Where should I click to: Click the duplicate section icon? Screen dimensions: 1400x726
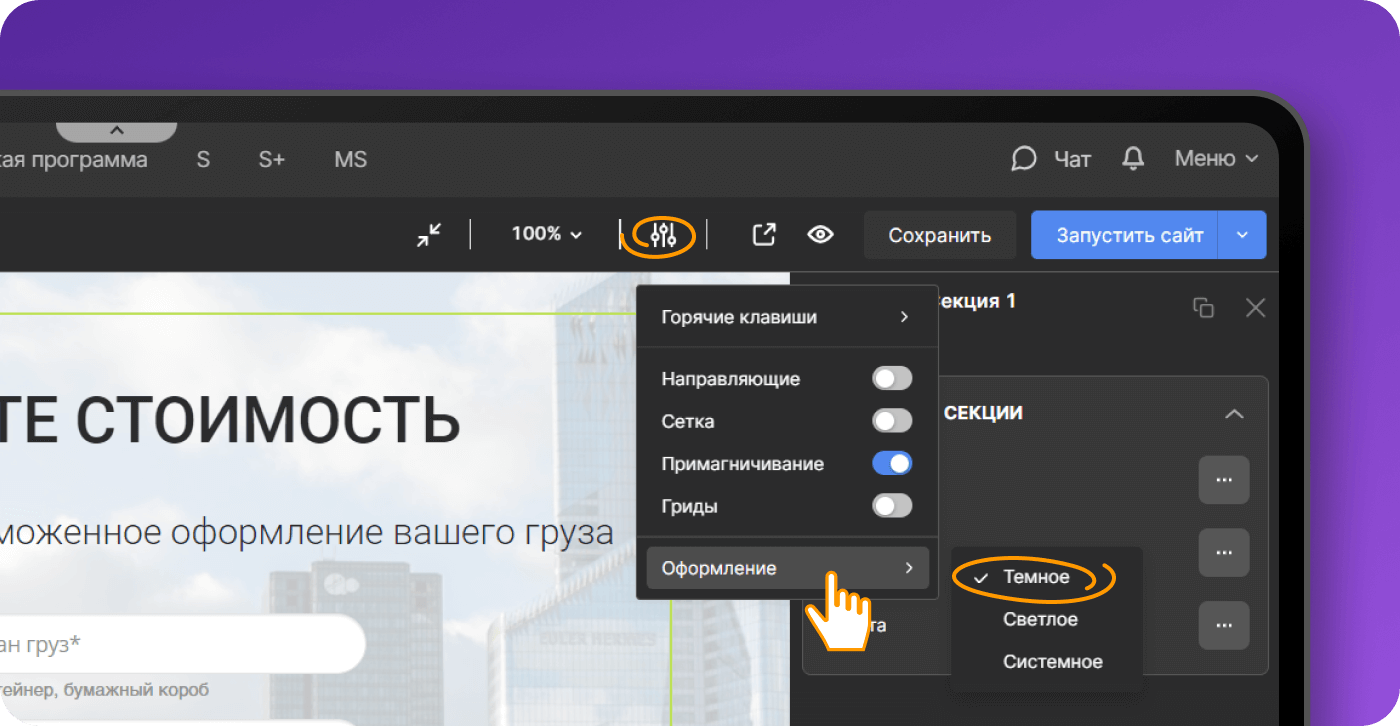1204,308
